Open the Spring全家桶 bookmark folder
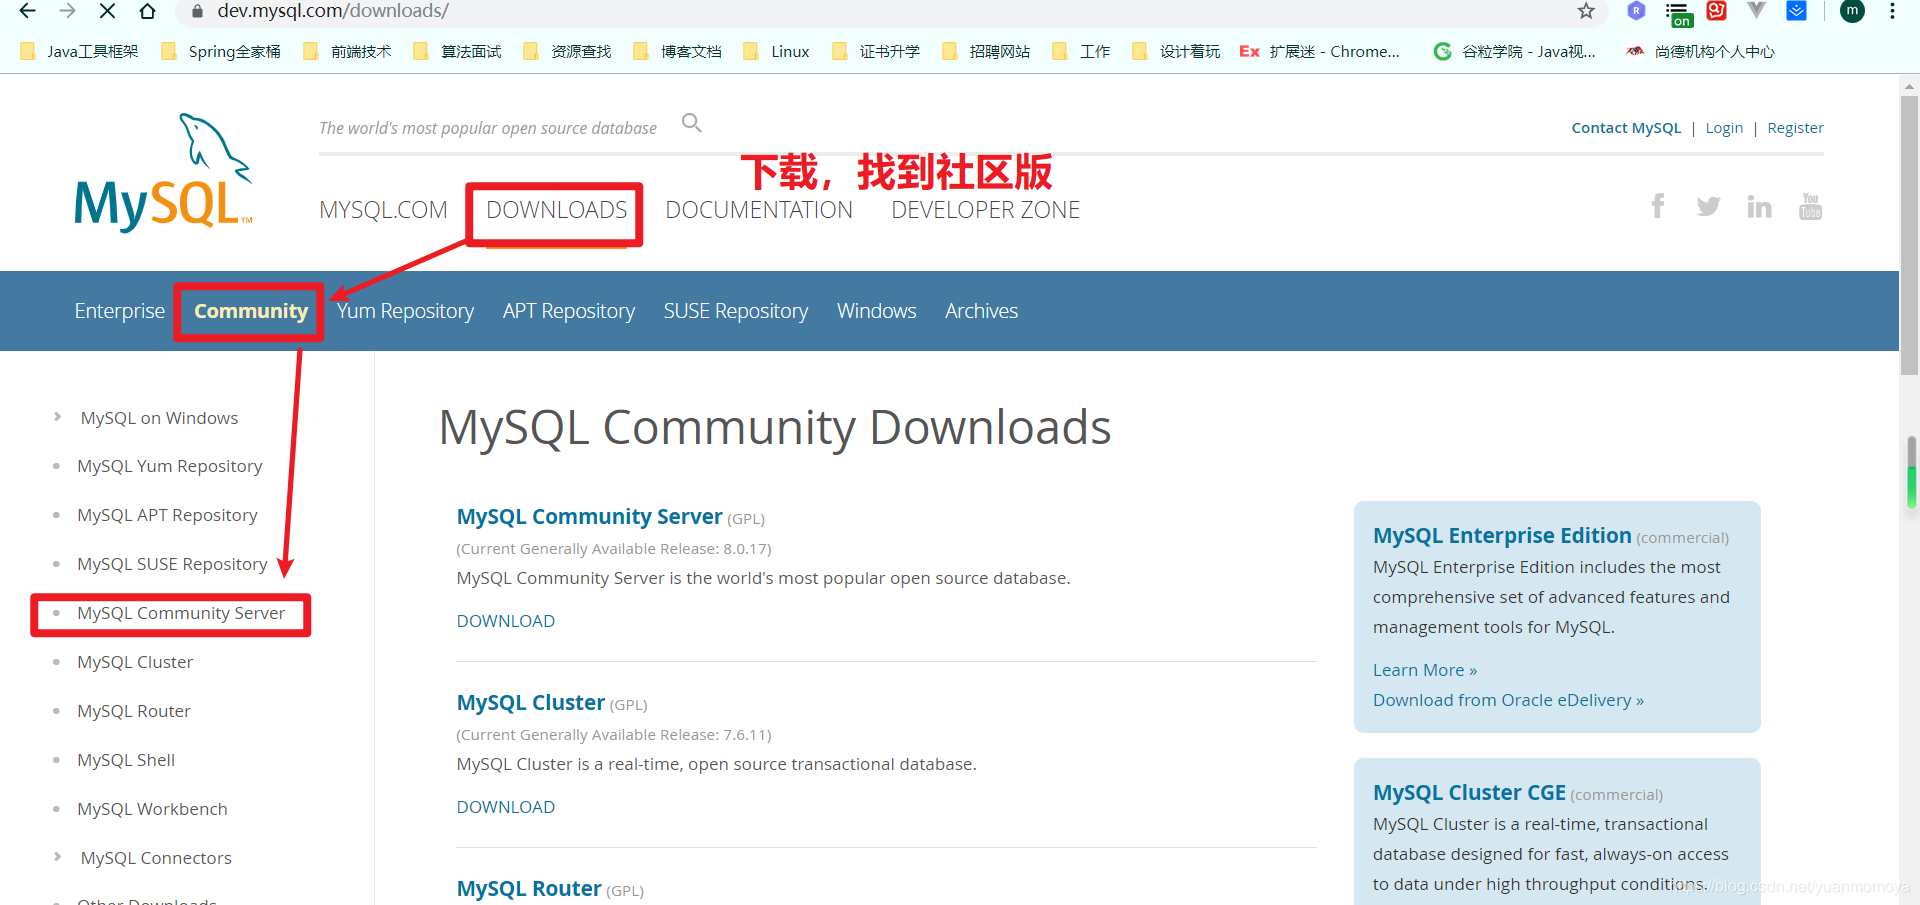Viewport: 1920px width, 905px height. [x=221, y=52]
